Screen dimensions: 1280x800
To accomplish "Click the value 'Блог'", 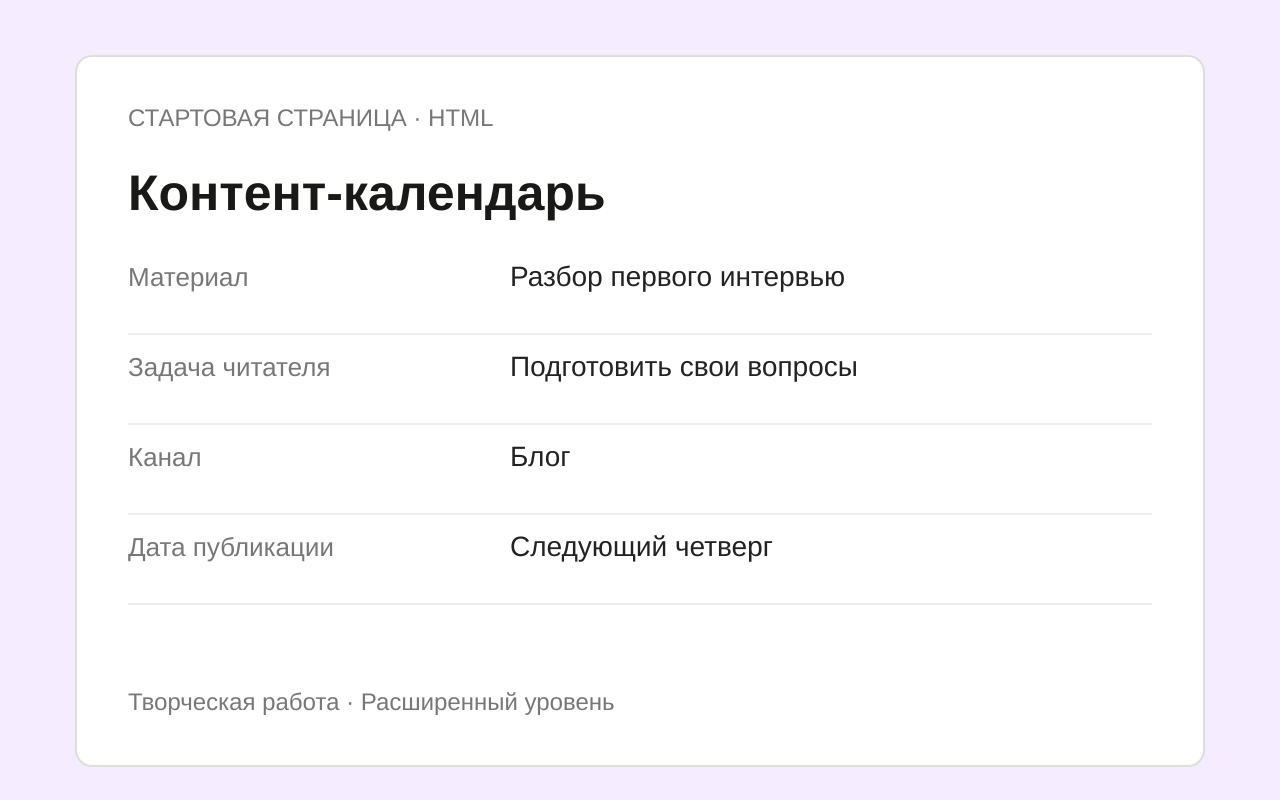I will [x=540, y=457].
